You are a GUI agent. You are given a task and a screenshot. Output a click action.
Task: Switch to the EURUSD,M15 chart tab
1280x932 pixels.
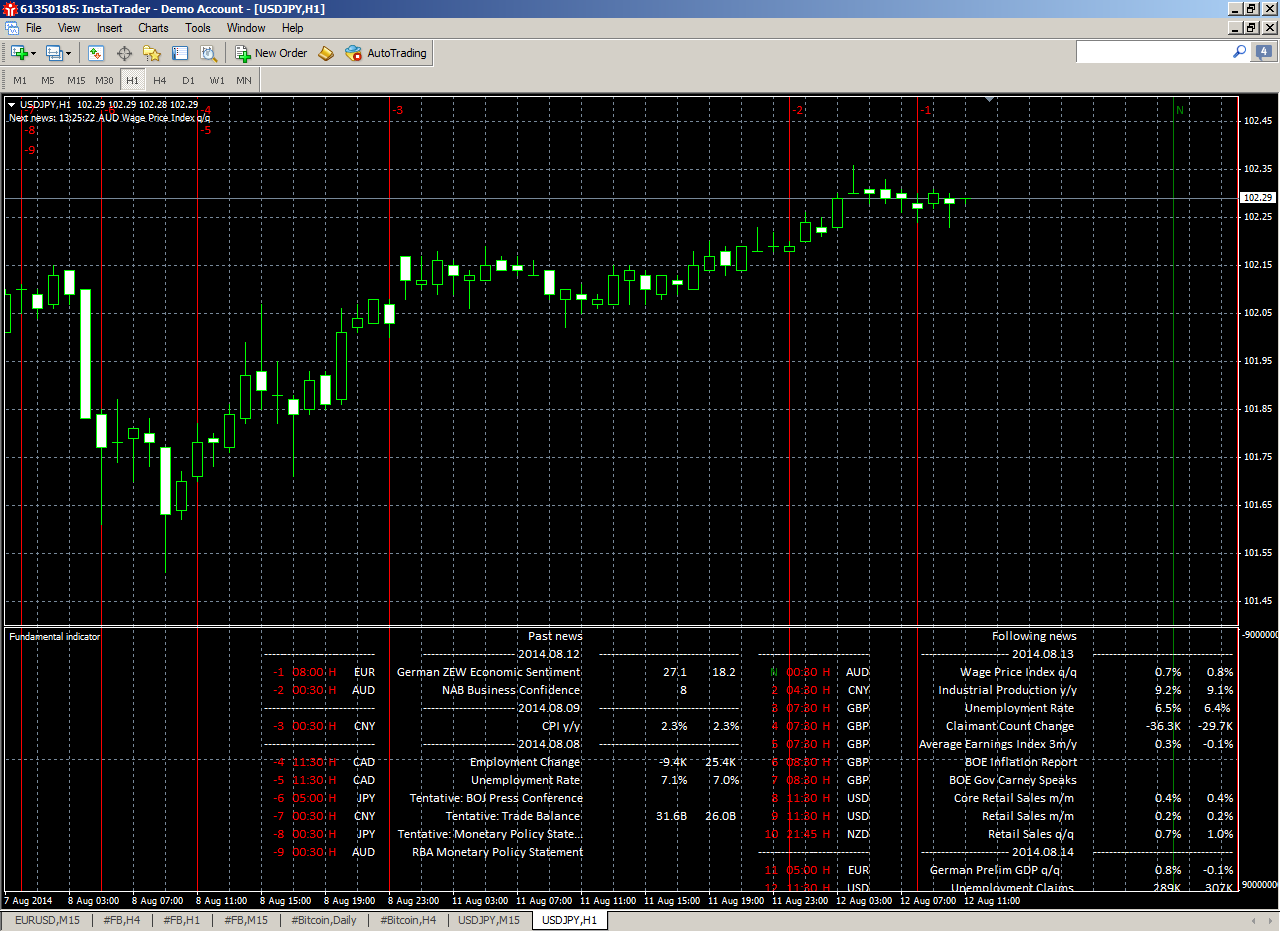pos(47,920)
